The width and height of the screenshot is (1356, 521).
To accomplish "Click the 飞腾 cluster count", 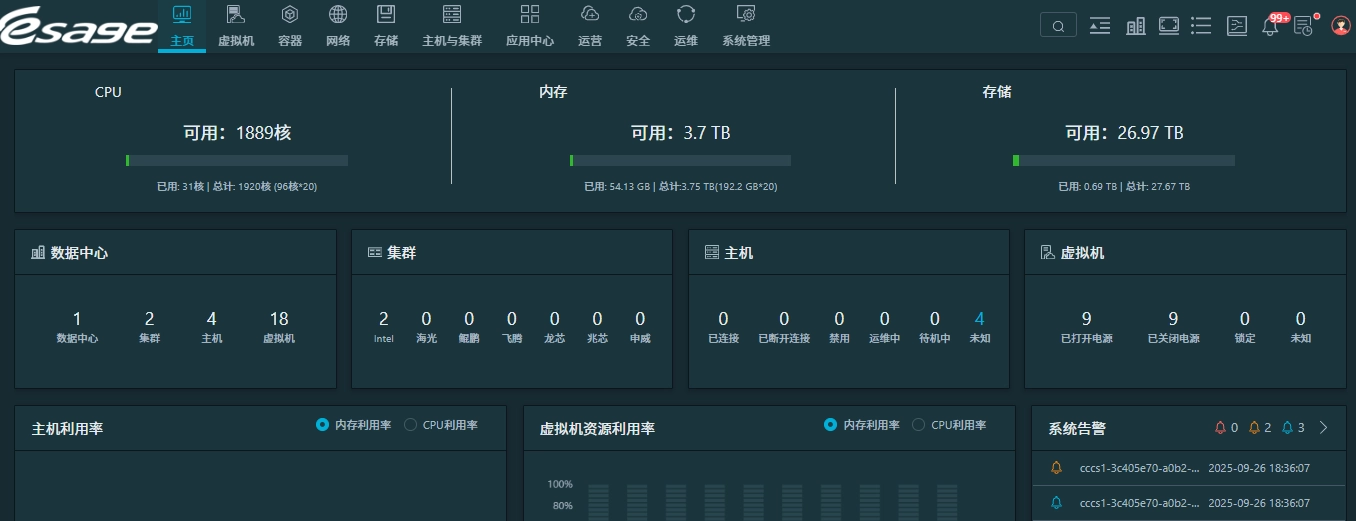I will pos(512,319).
